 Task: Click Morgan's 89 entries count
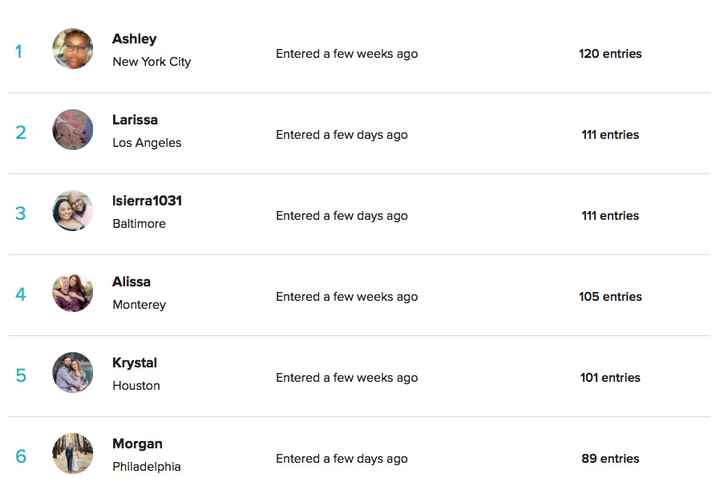[610, 459]
